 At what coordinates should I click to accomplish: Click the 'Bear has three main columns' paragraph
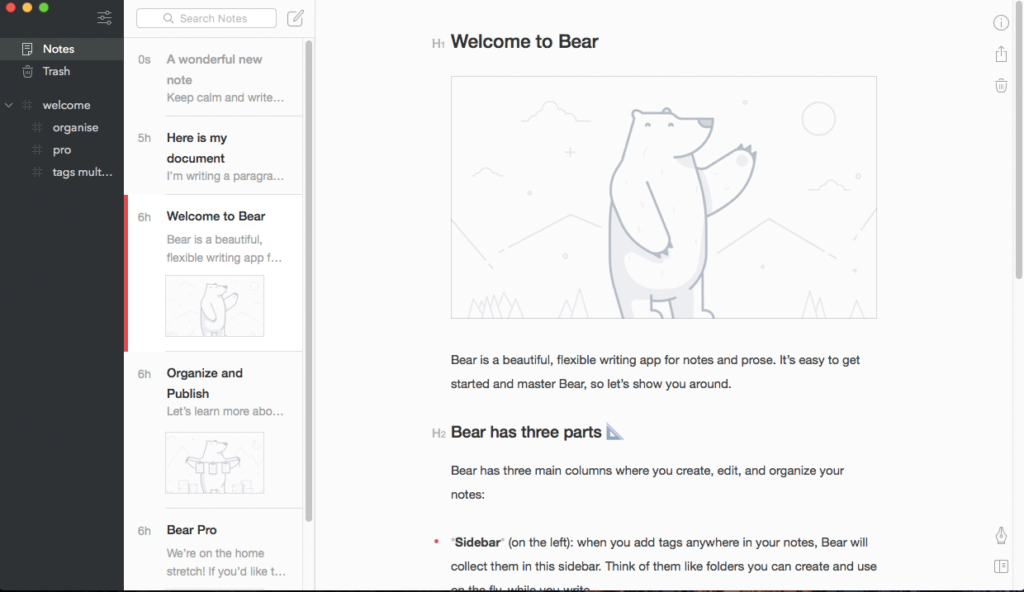(x=647, y=482)
